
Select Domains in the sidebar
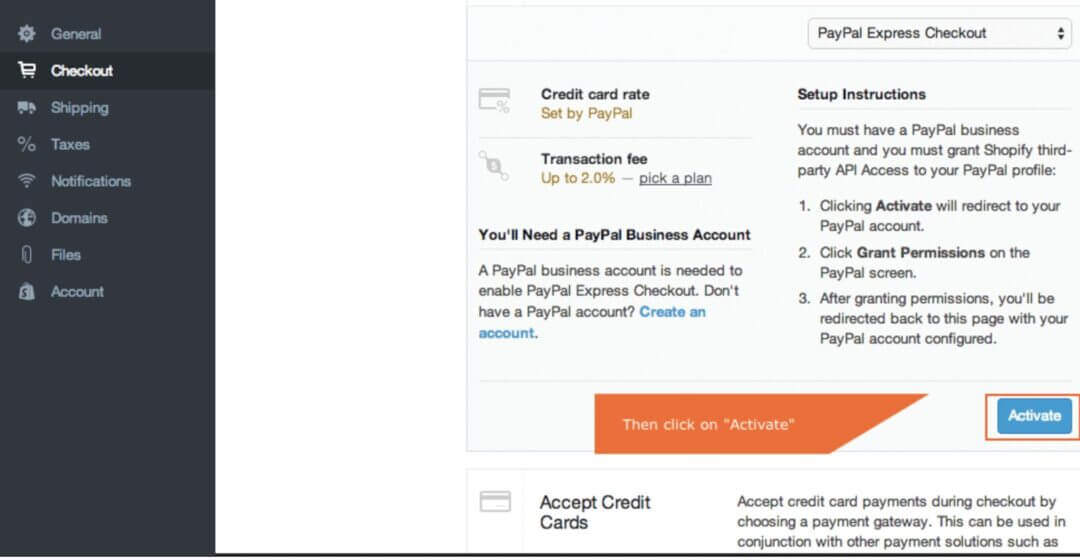click(79, 218)
